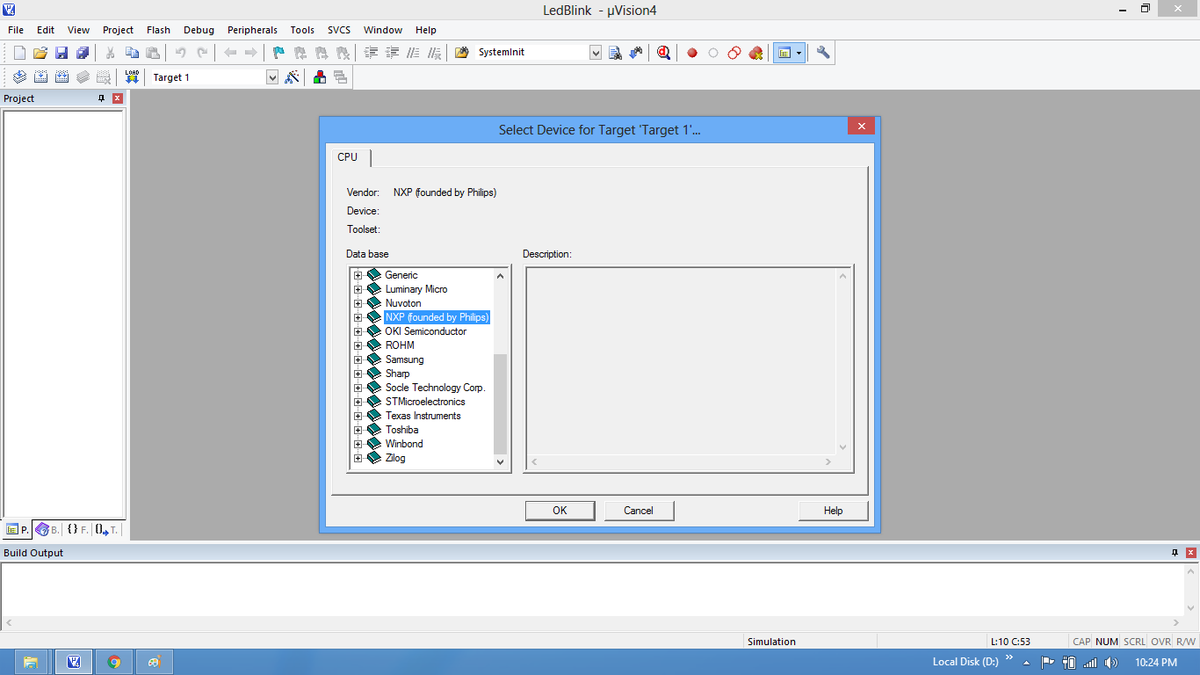The width and height of the screenshot is (1200, 675).
Task: Select ROHM in the vendor list
Action: pos(399,345)
